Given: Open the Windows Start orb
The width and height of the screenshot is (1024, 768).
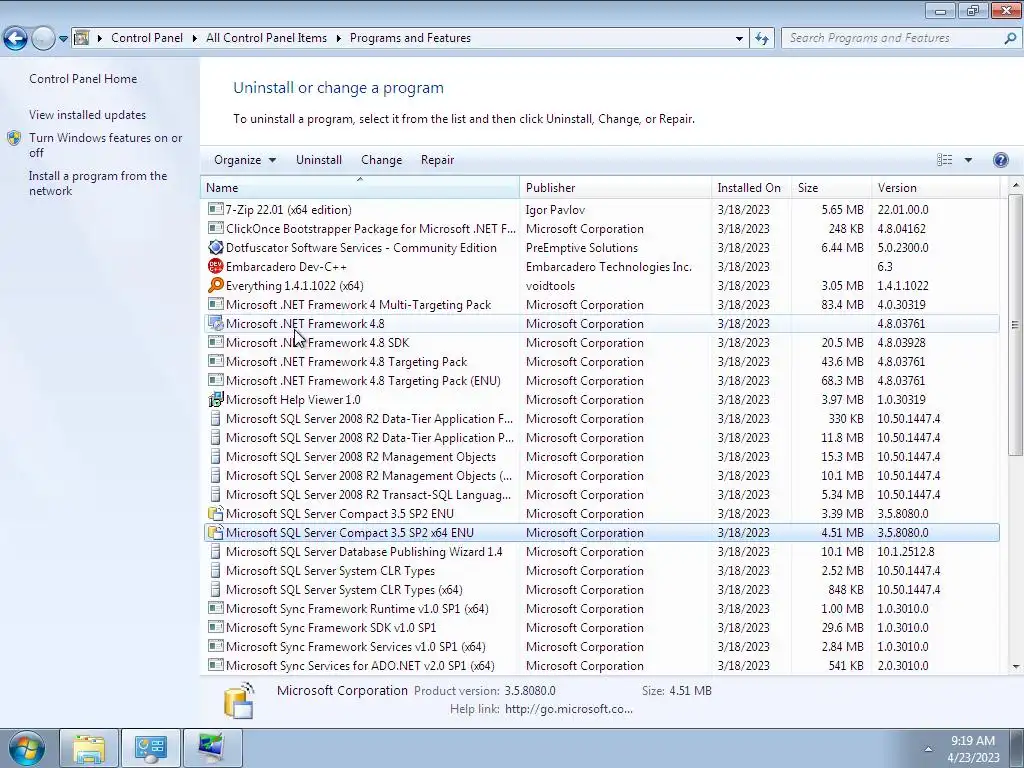Looking at the screenshot, I should [27, 748].
